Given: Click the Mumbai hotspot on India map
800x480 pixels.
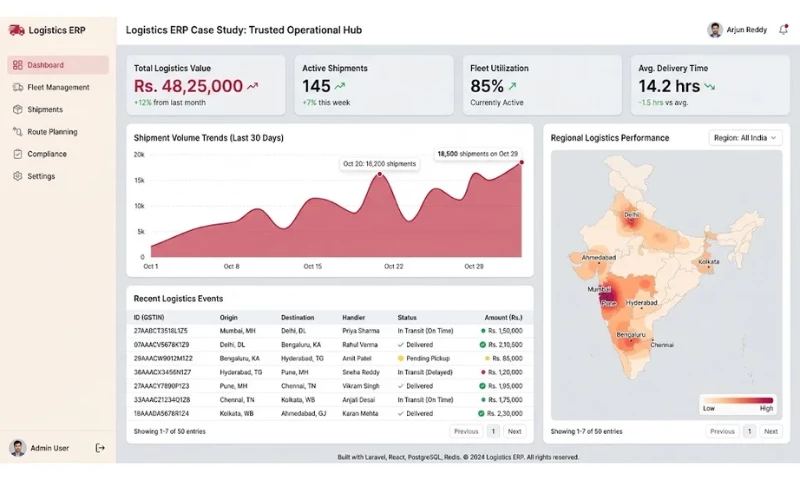Looking at the screenshot, I should click(x=606, y=294).
